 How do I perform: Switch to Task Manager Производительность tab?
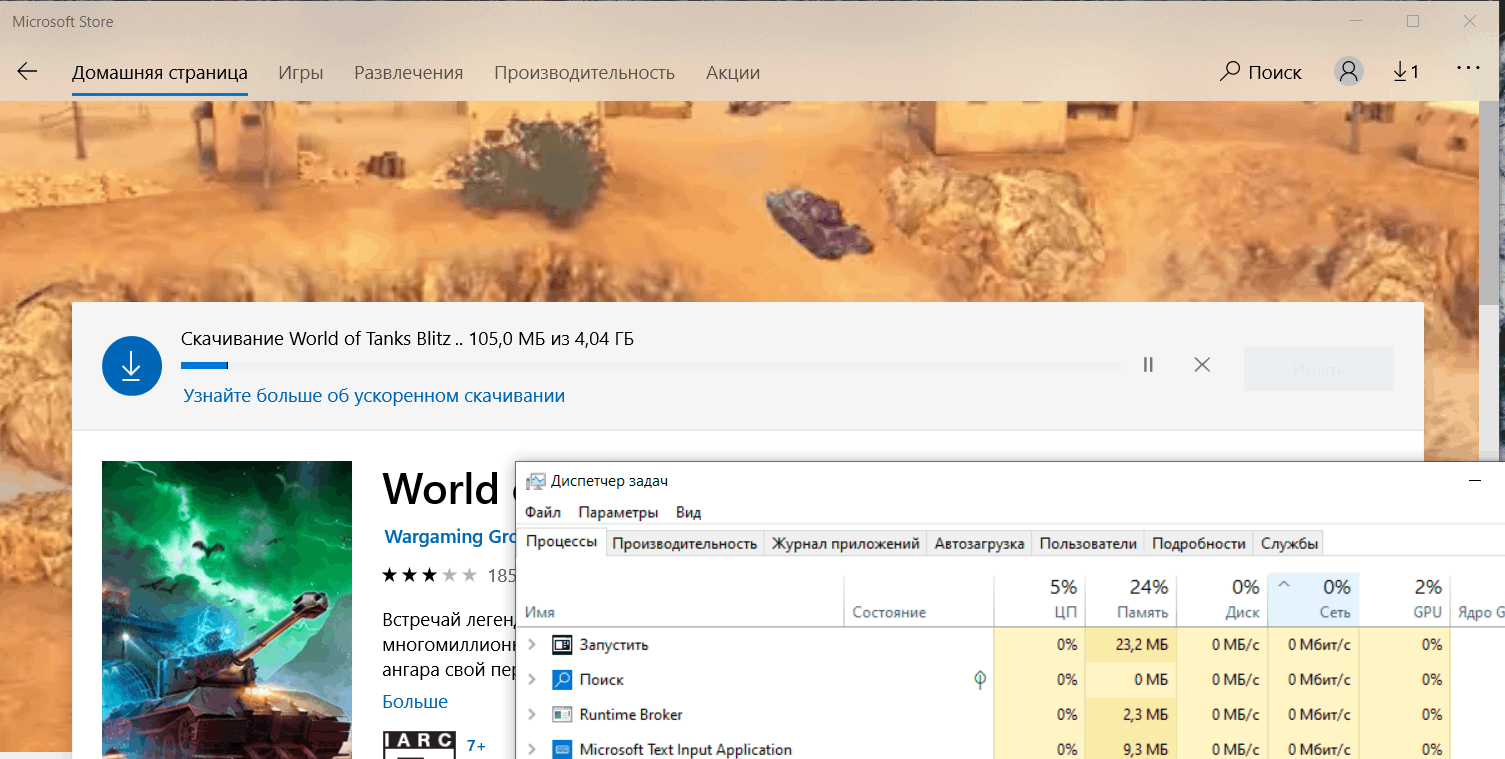[685, 543]
